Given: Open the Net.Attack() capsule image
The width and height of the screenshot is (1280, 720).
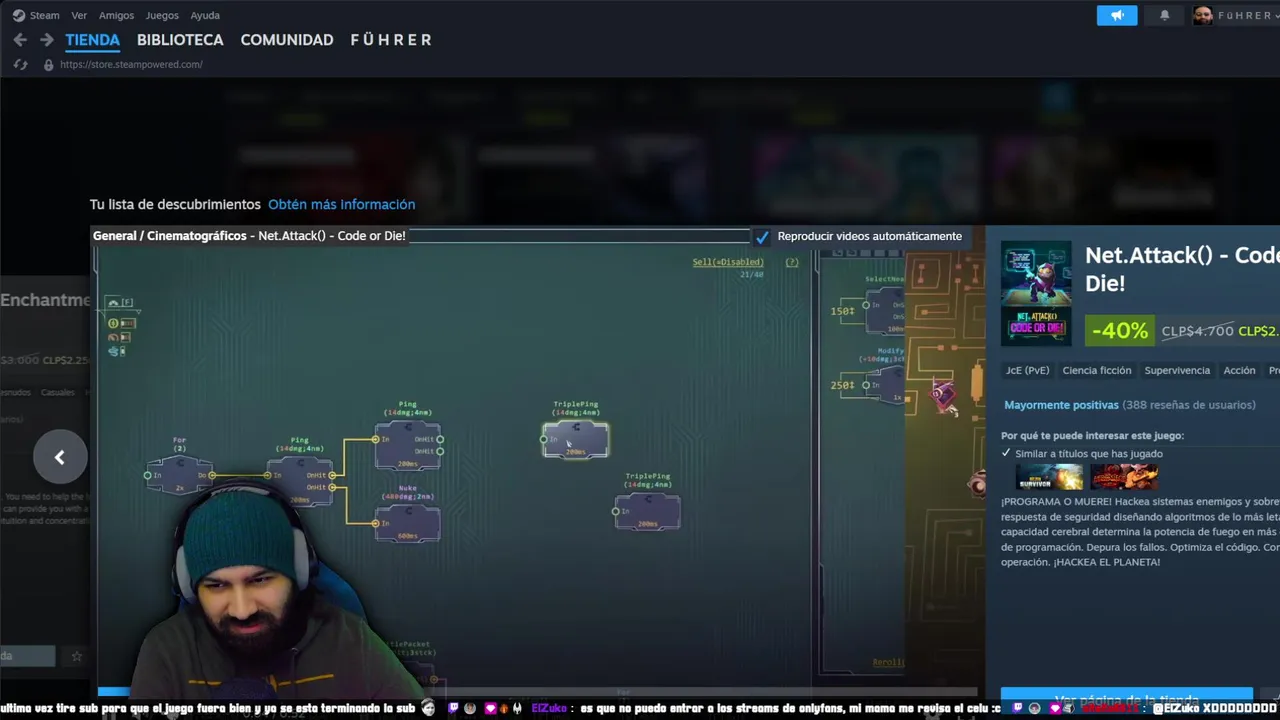Looking at the screenshot, I should tap(1036, 293).
